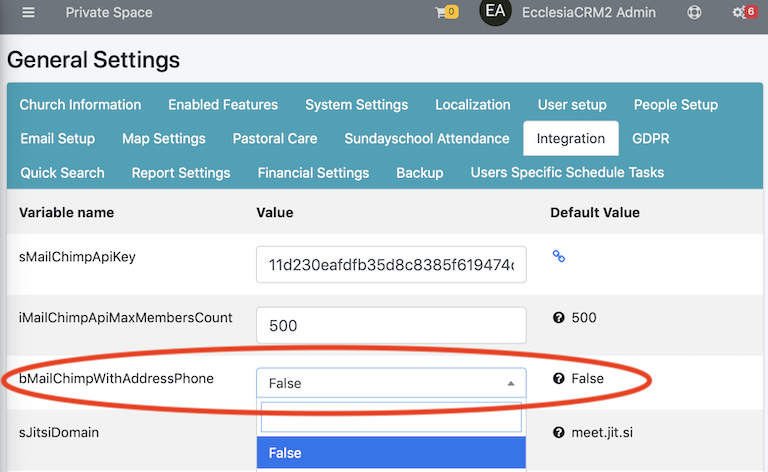Open the GDPR tab
768x472 pixels.
tap(650, 139)
